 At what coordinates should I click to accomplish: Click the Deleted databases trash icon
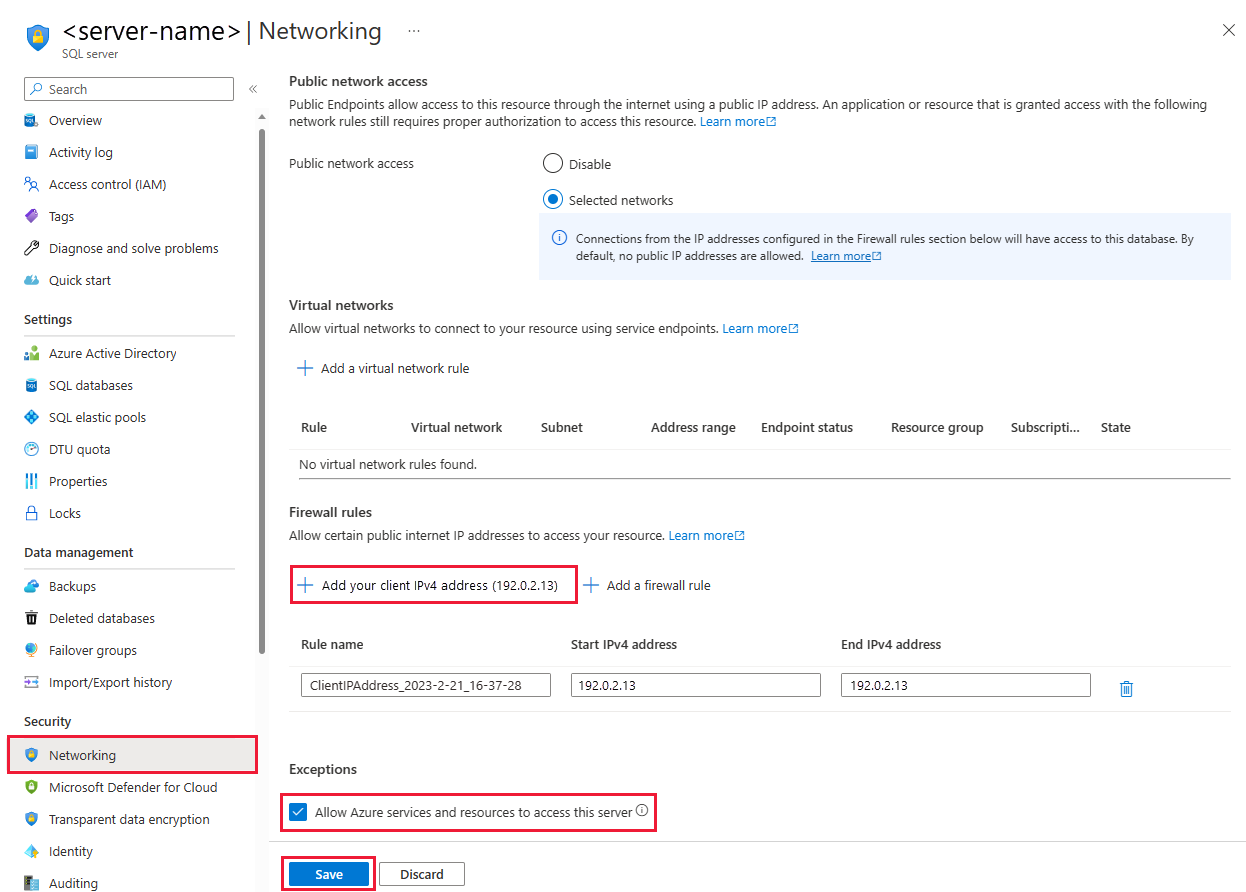31,618
